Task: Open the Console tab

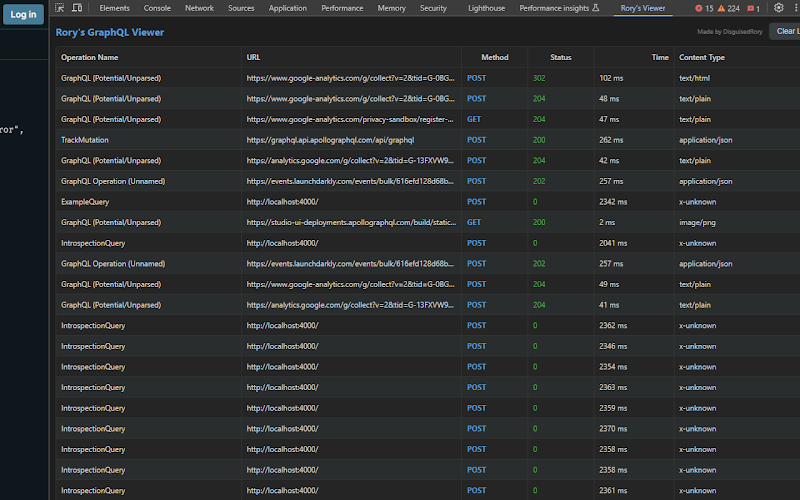Action: (157, 8)
